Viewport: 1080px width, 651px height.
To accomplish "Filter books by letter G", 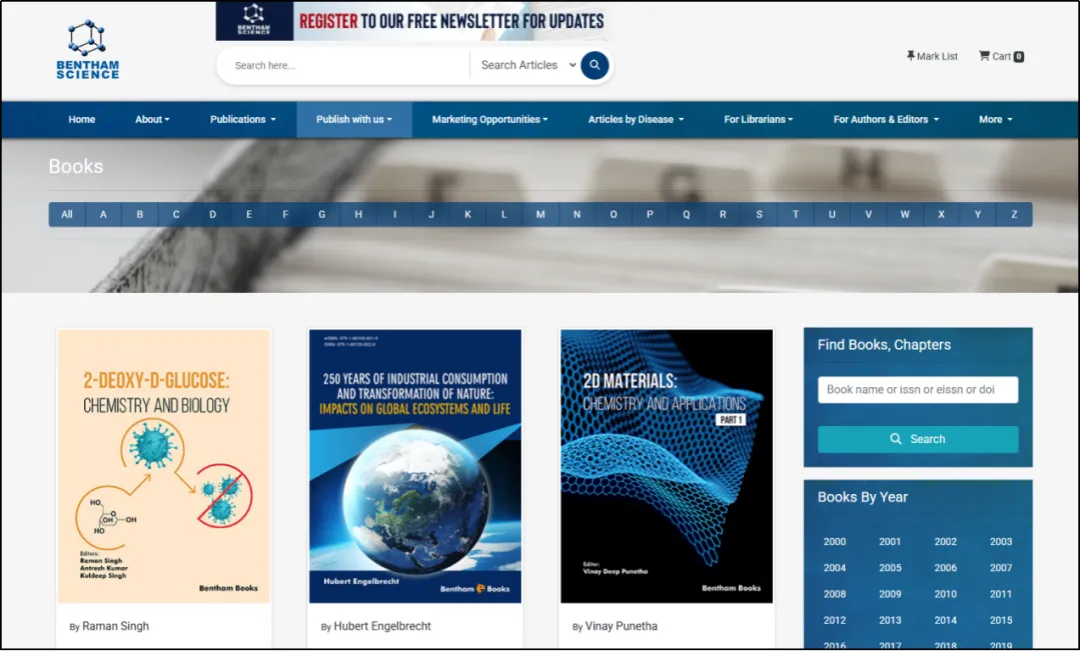I will click(322, 214).
